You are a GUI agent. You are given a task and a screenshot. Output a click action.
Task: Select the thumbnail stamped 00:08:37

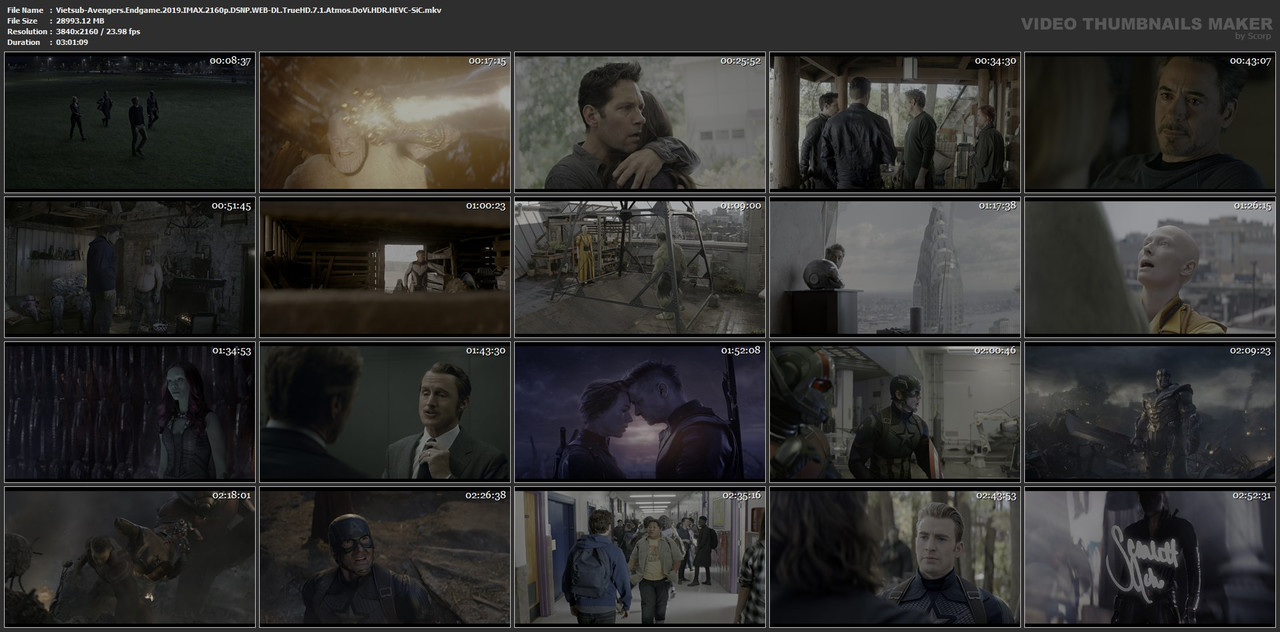click(130, 122)
